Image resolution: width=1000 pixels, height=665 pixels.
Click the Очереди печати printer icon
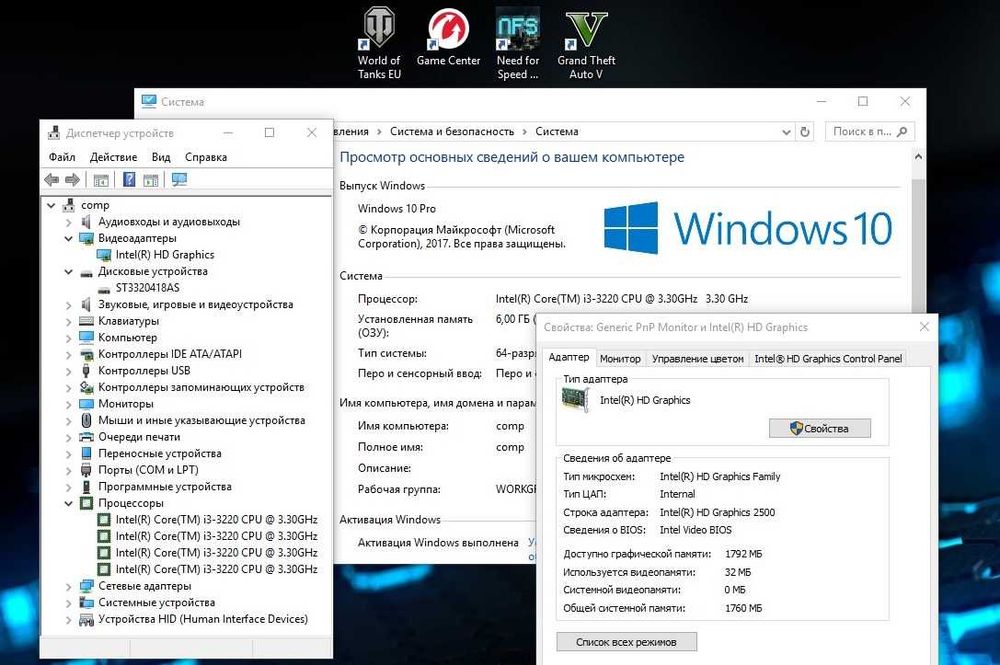click(86, 437)
